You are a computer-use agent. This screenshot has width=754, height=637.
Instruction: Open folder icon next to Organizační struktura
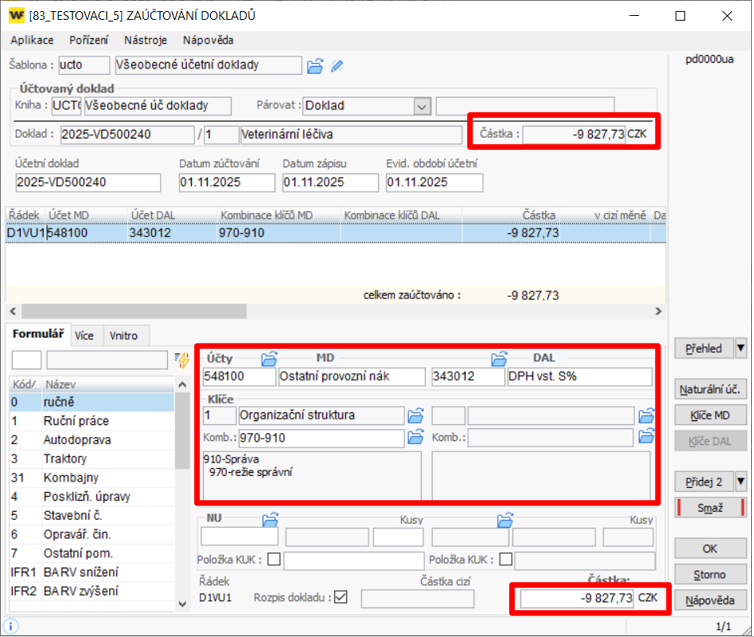(x=416, y=415)
